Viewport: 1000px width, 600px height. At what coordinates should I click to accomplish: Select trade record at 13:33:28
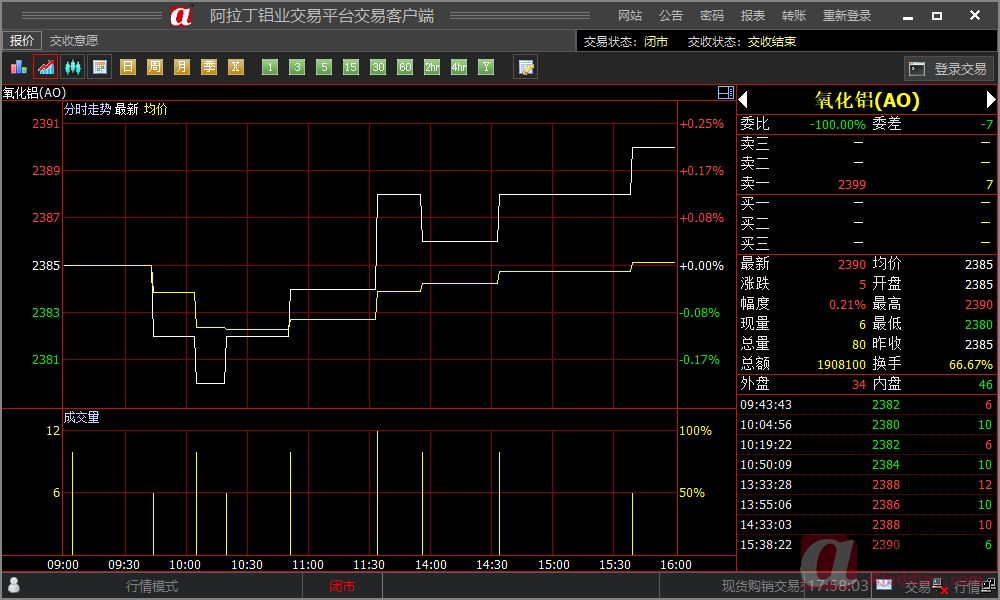866,485
